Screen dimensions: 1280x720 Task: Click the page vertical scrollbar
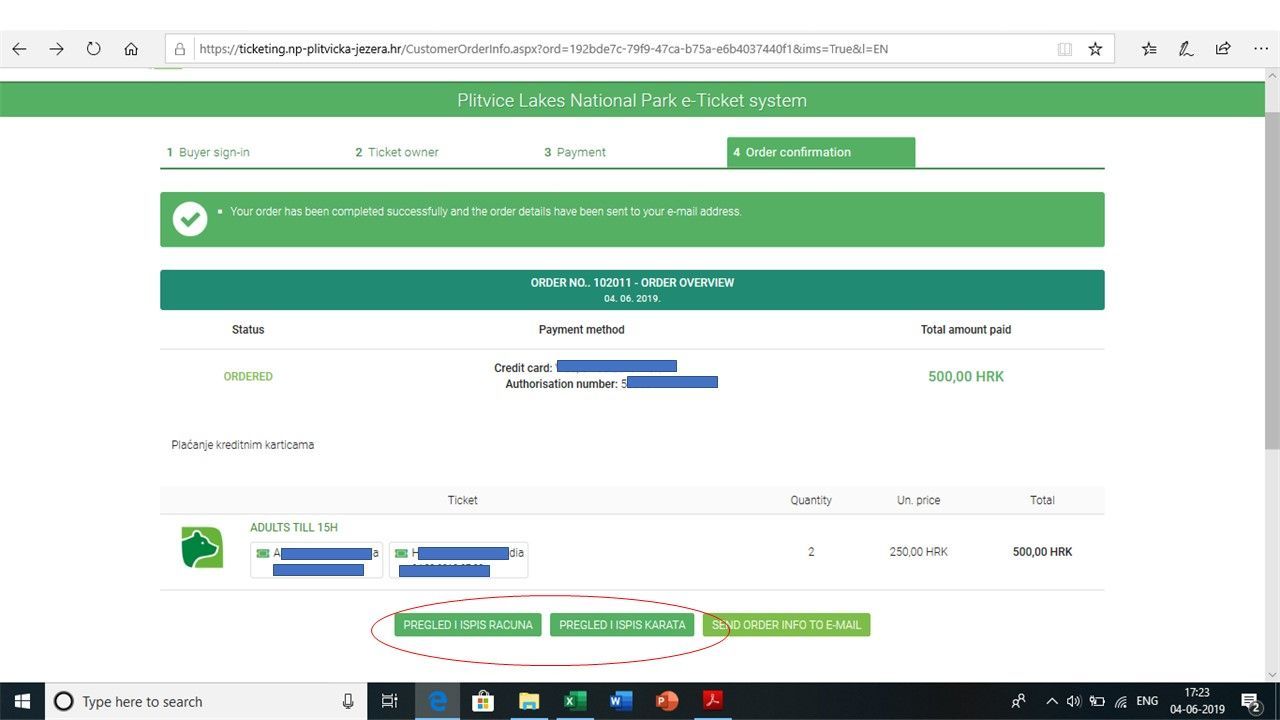(1271, 300)
